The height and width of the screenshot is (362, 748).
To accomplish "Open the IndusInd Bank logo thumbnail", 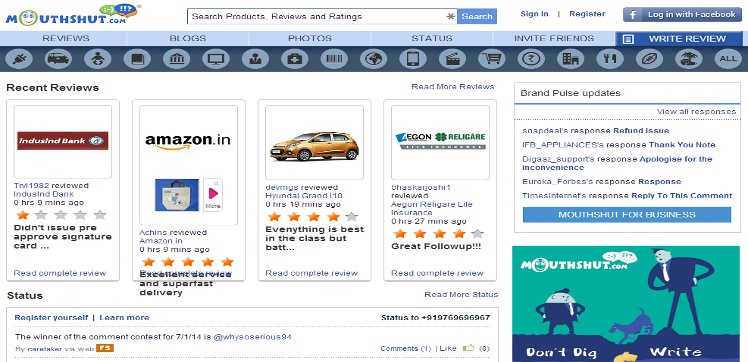I will (x=62, y=142).
